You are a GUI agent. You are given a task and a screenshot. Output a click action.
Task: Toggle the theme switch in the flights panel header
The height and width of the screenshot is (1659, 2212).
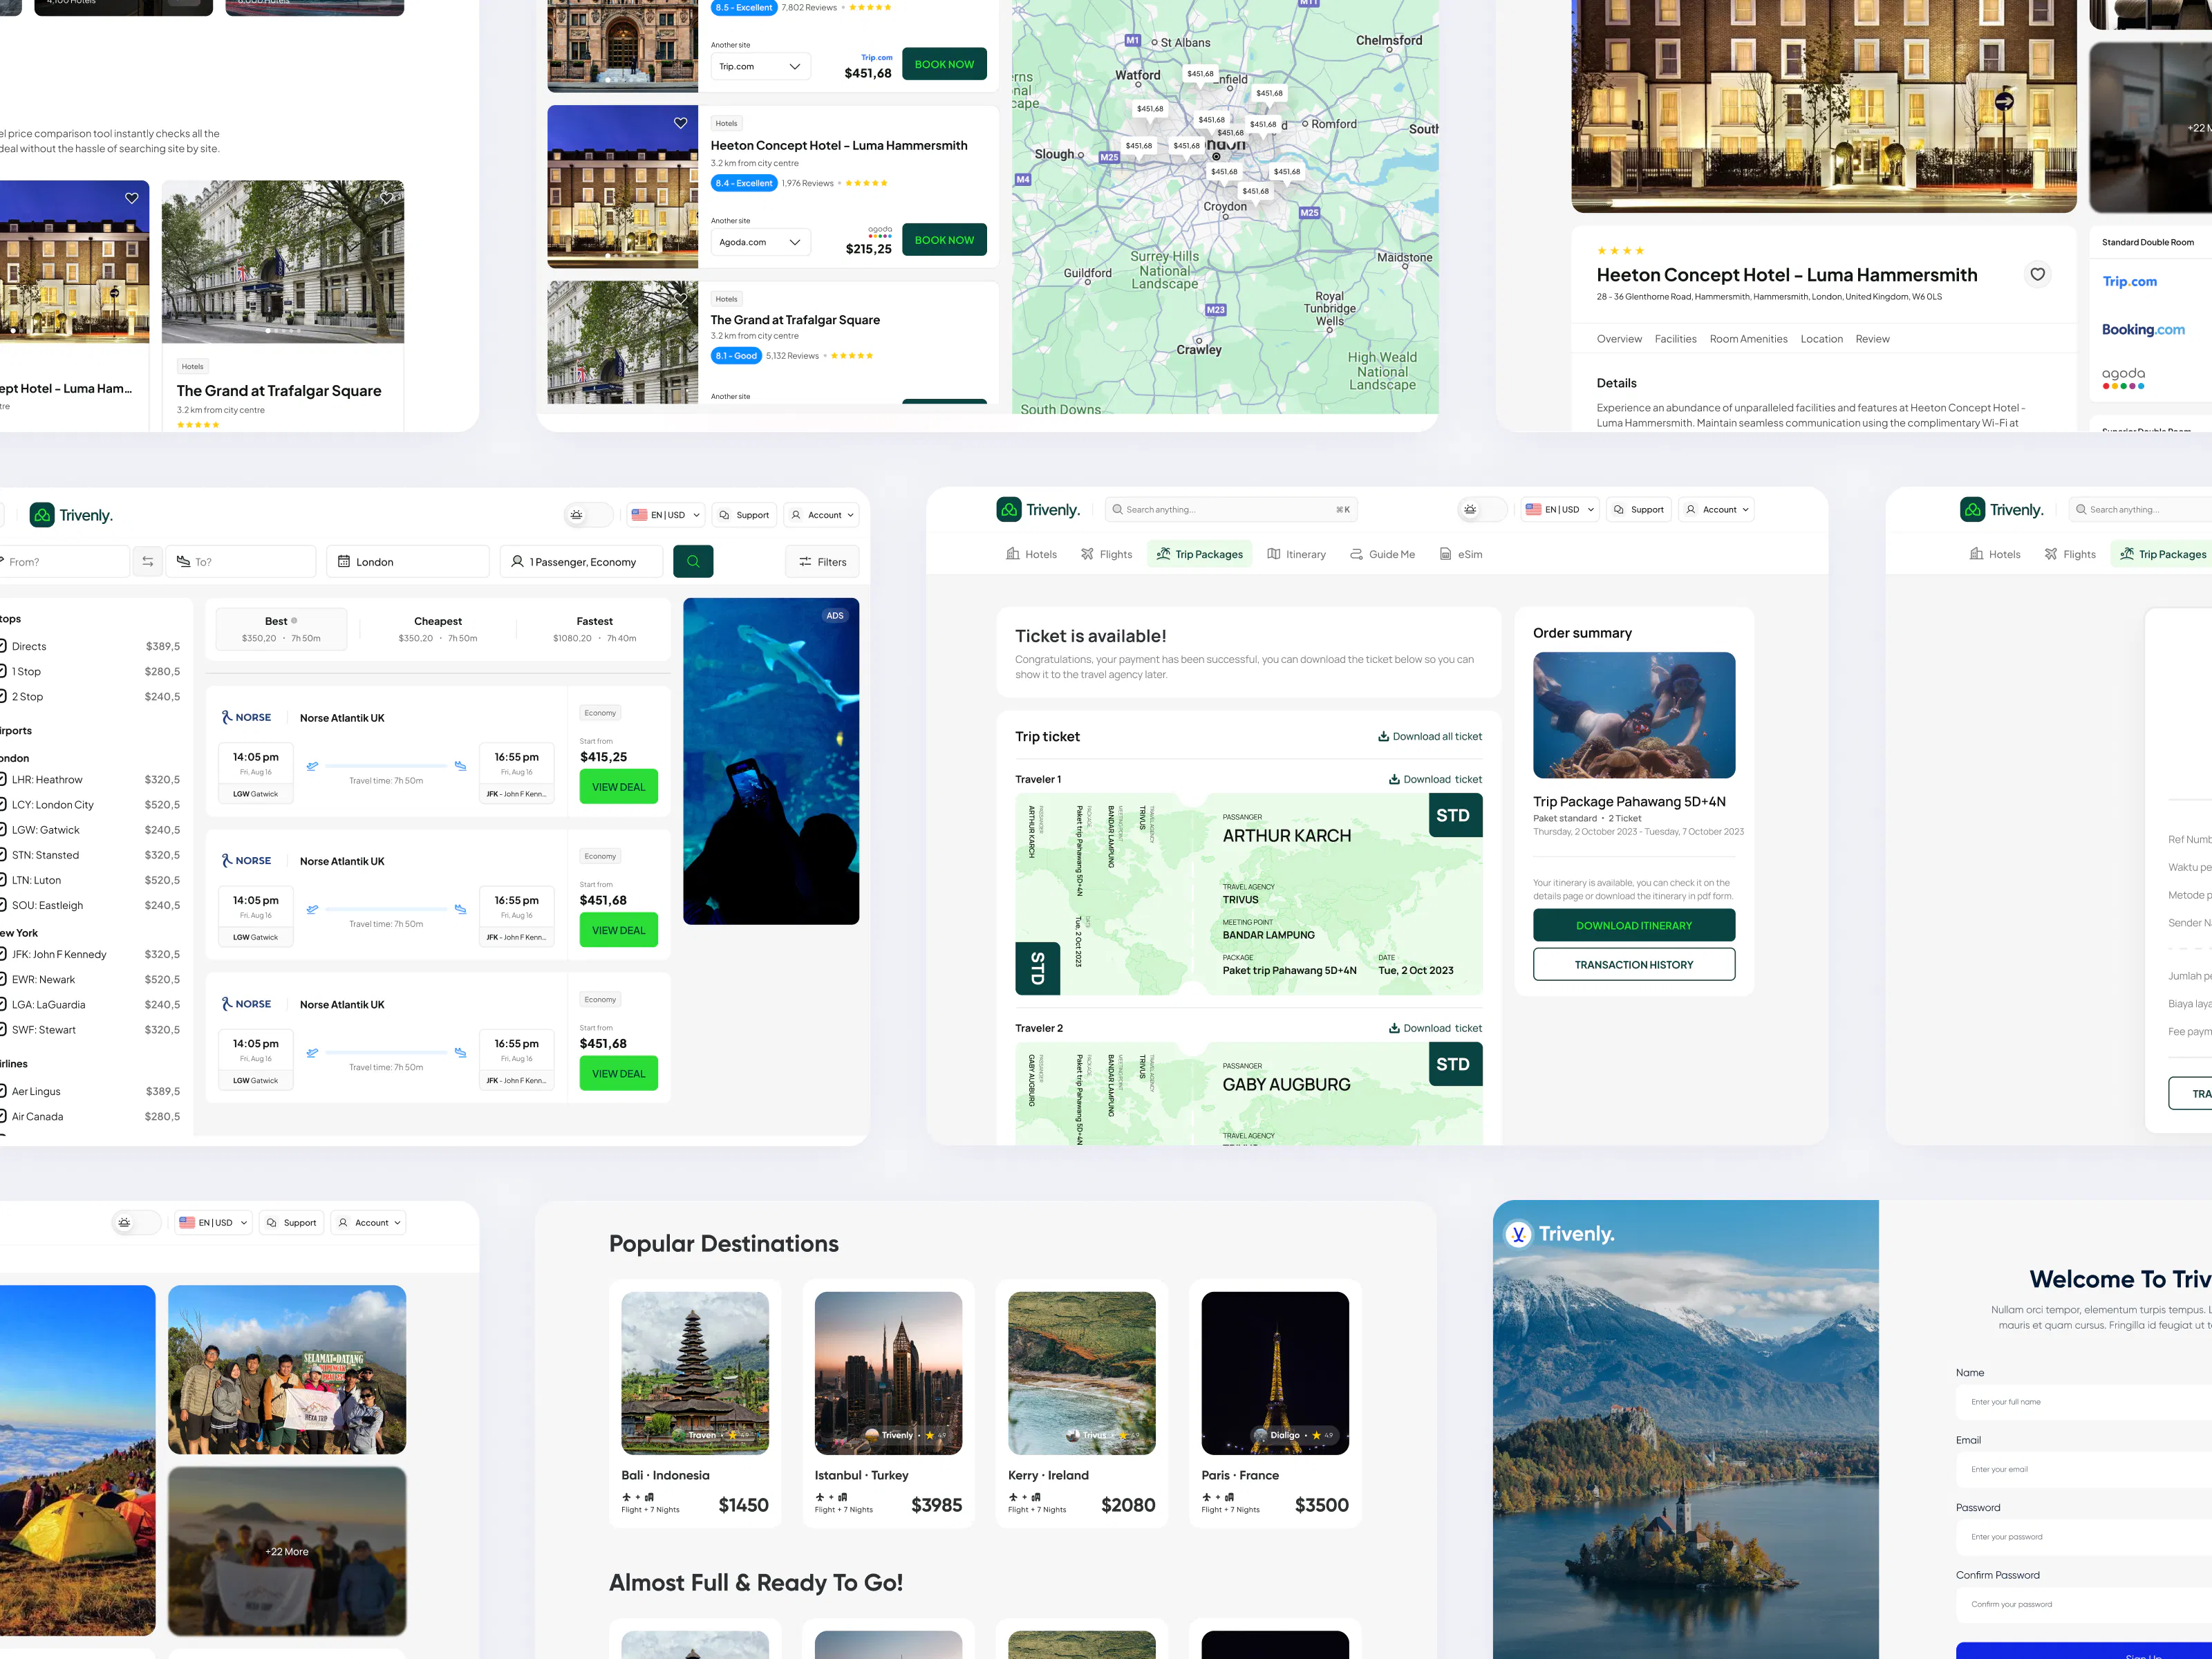pos(589,515)
